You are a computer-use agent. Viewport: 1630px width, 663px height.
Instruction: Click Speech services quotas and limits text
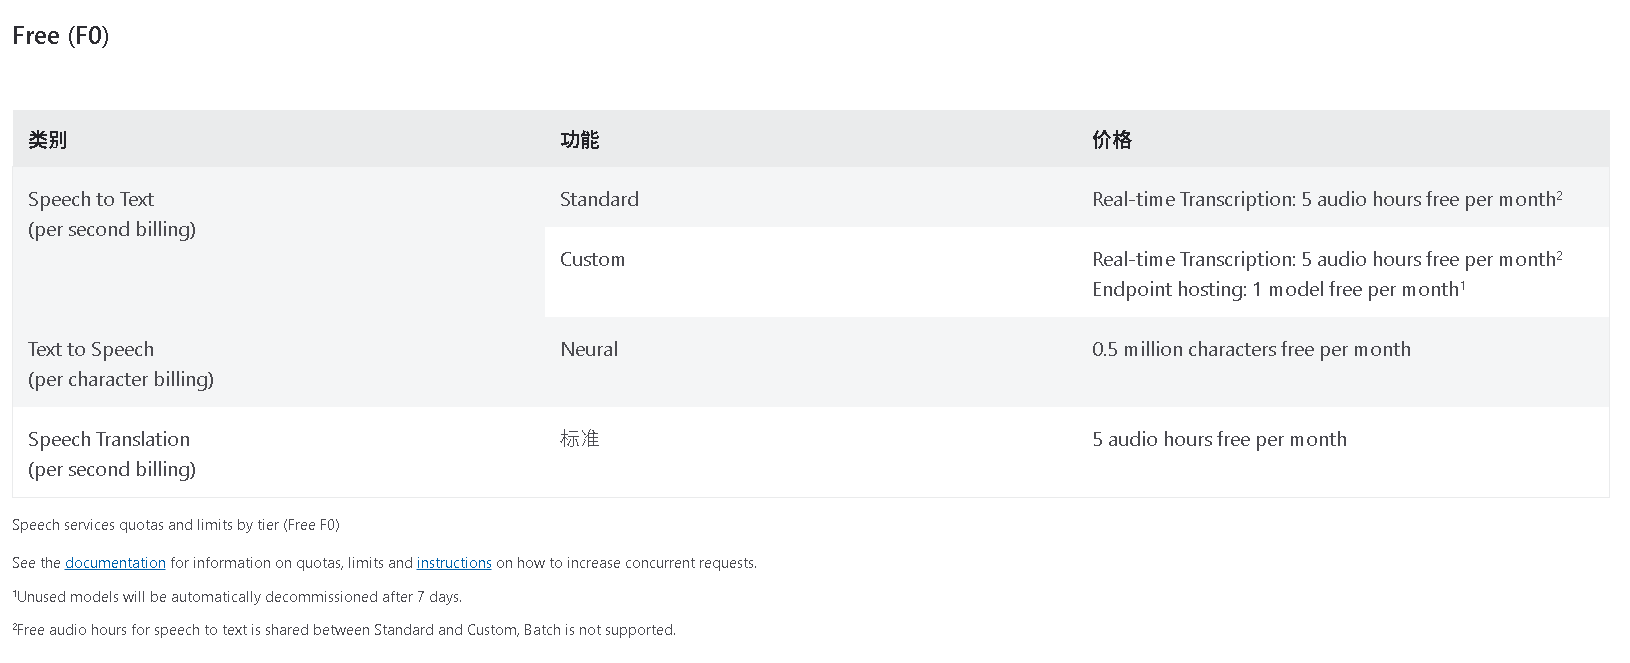pos(176,525)
